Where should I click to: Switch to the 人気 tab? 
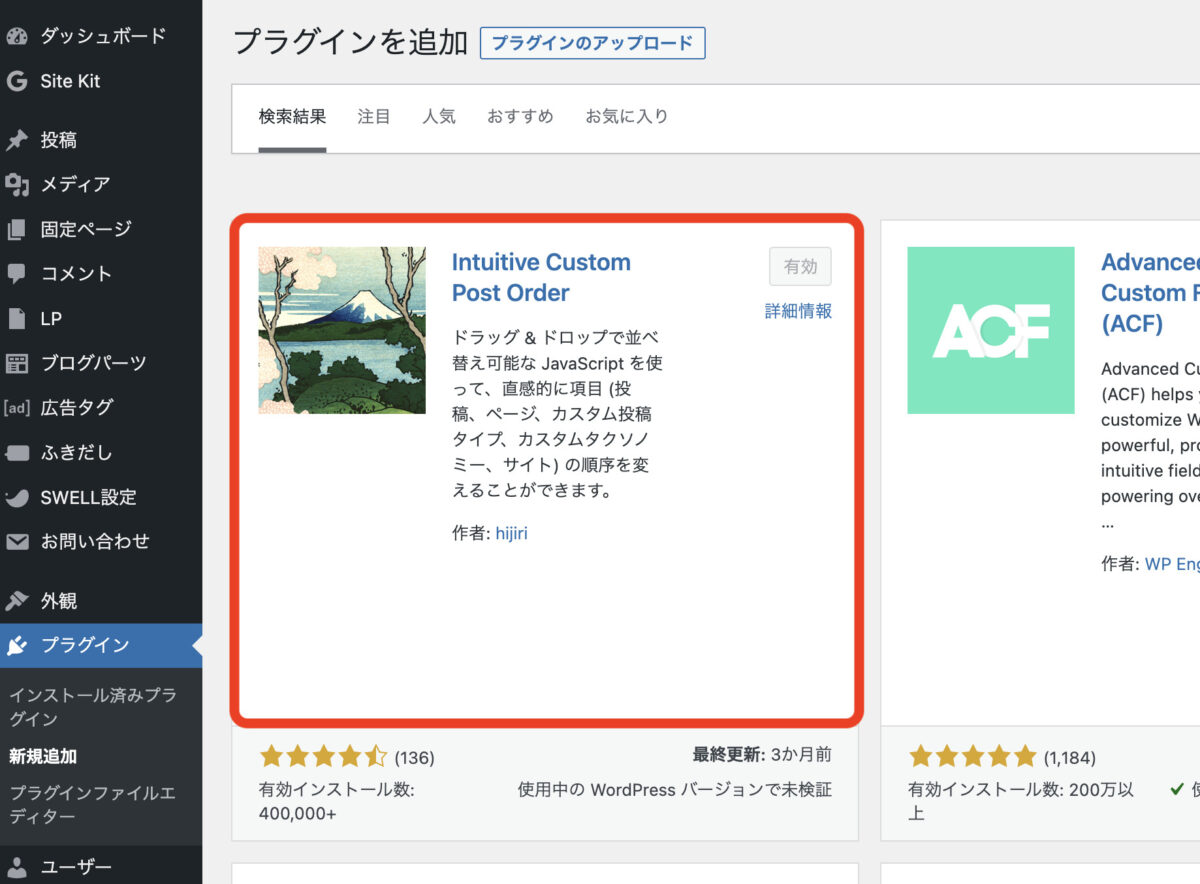(438, 116)
